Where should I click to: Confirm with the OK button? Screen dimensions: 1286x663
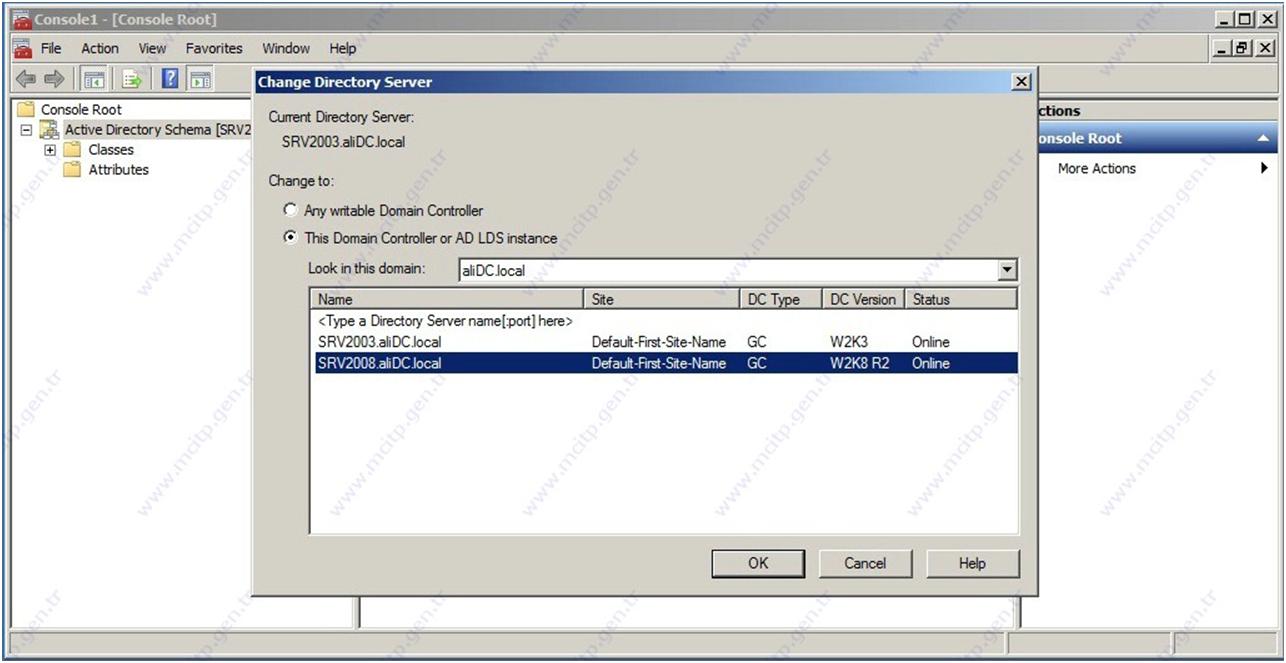(758, 563)
